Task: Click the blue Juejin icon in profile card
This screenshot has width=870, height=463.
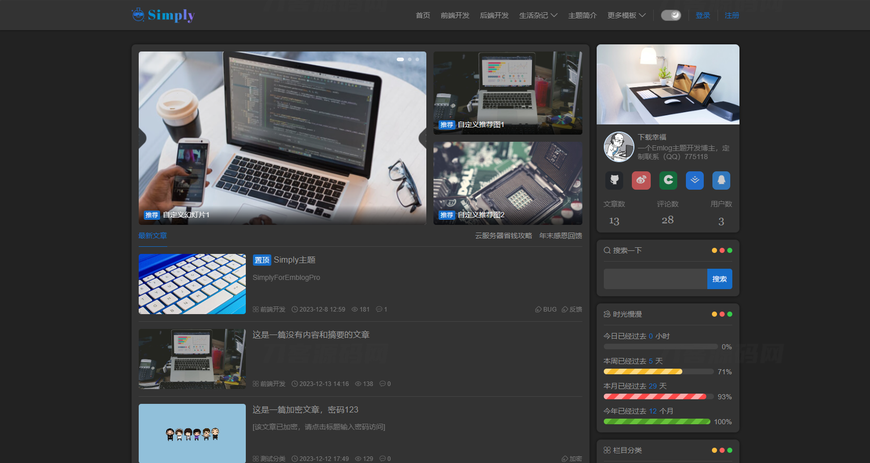Action: click(694, 181)
